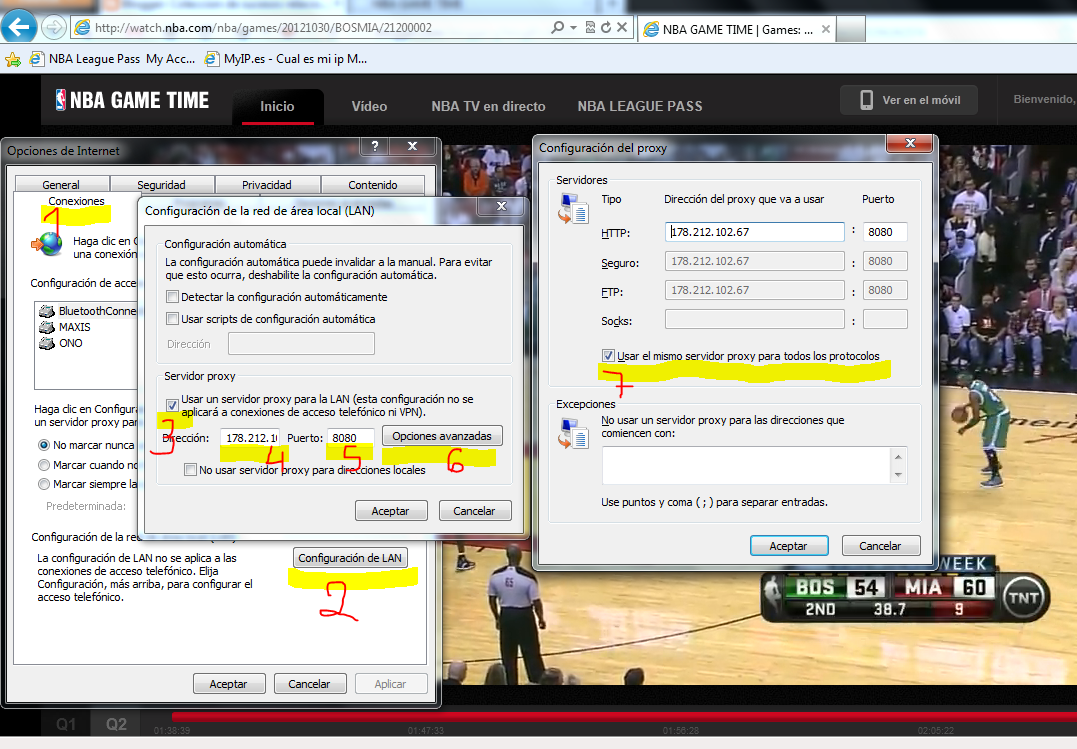Switch to General tab in Opciones de Internet
1077x749 pixels.
[61, 184]
